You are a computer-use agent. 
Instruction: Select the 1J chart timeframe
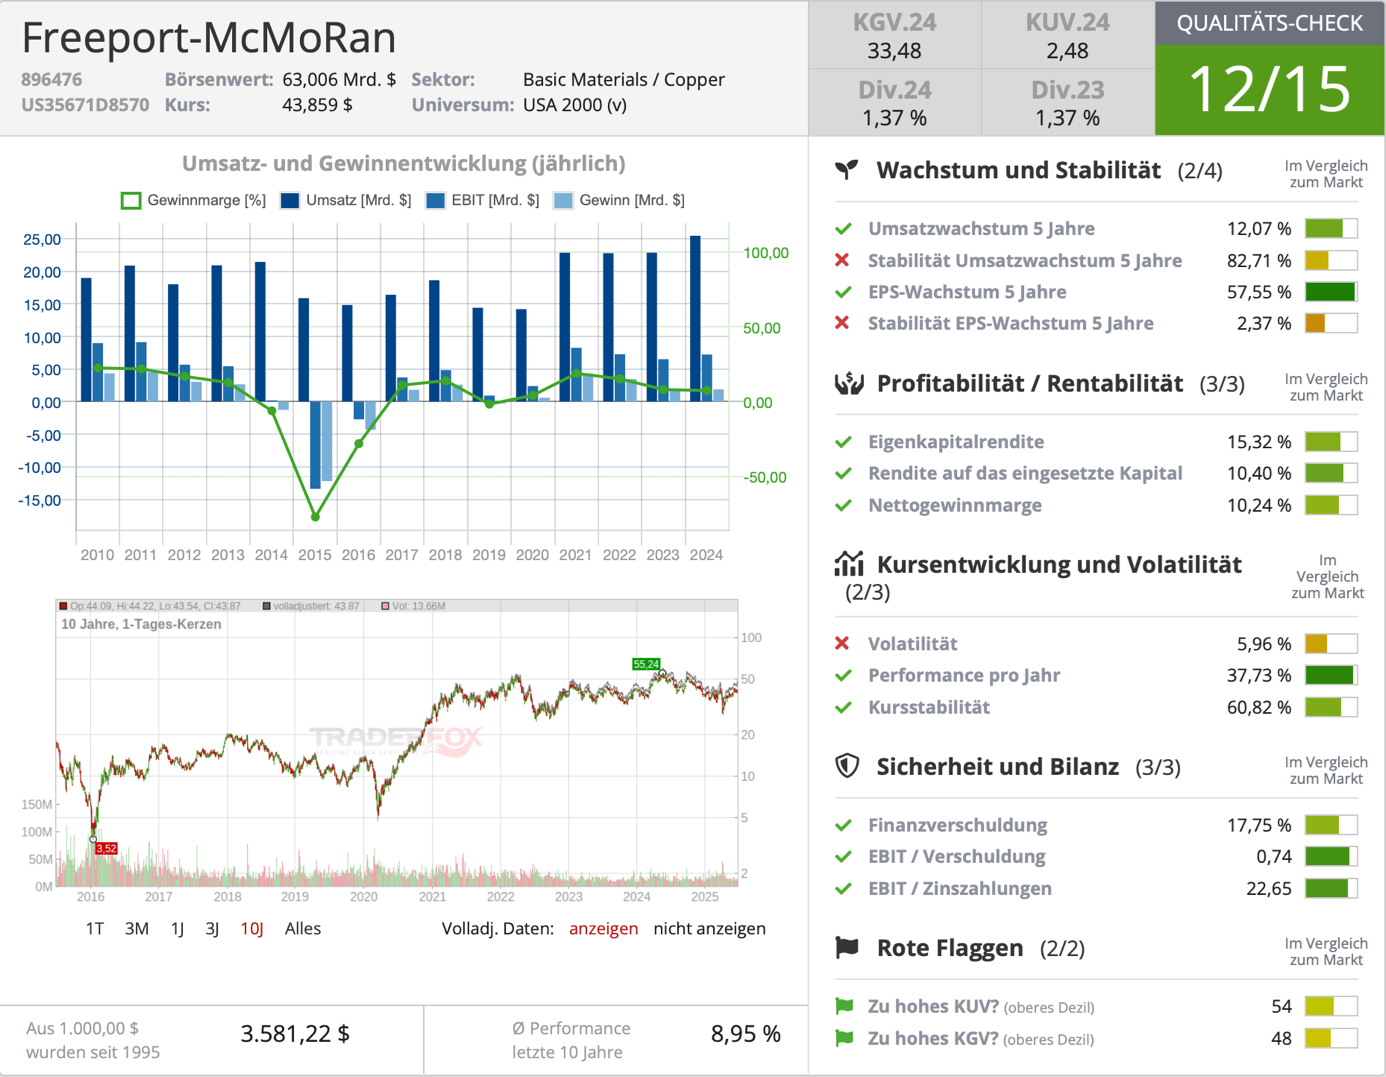click(x=177, y=928)
